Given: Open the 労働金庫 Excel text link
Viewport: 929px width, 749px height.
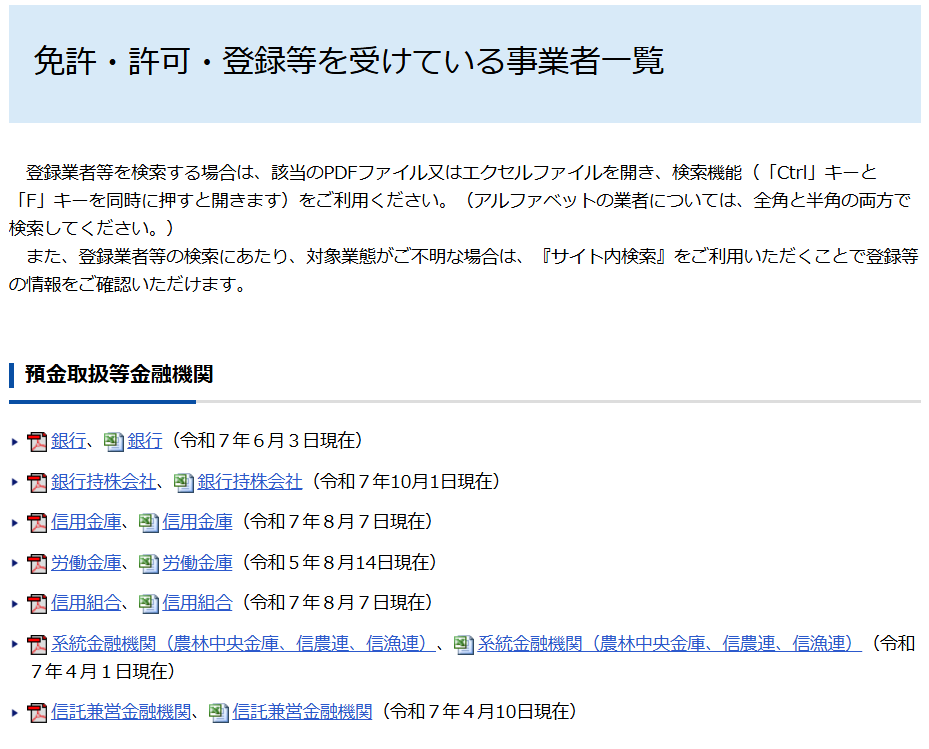Looking at the screenshot, I should pyautogui.click(x=197, y=562).
